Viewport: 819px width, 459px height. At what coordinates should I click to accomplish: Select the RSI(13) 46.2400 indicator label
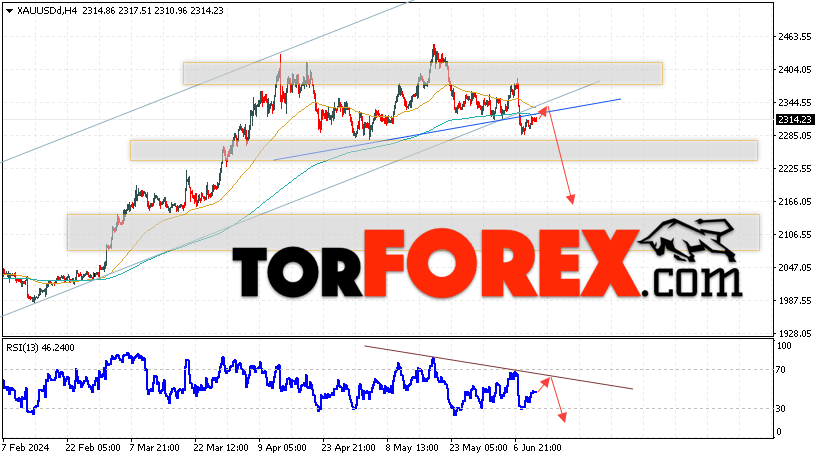tap(40, 348)
